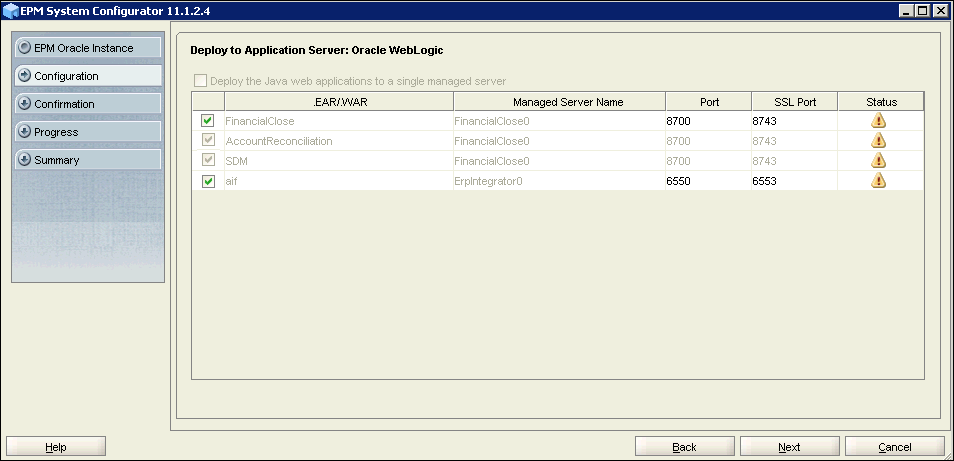
Task: Click the Summary step down-arrow icon
Action: click(24, 159)
